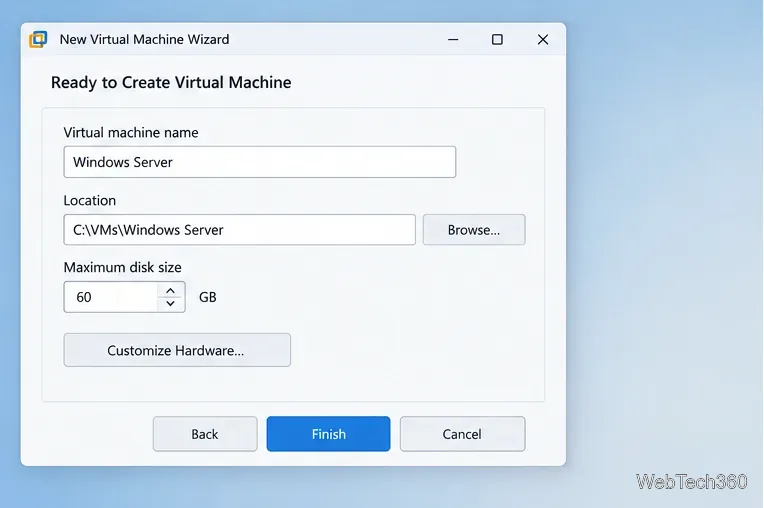
Task: Open Customize Hardware settings
Action: click(x=177, y=350)
